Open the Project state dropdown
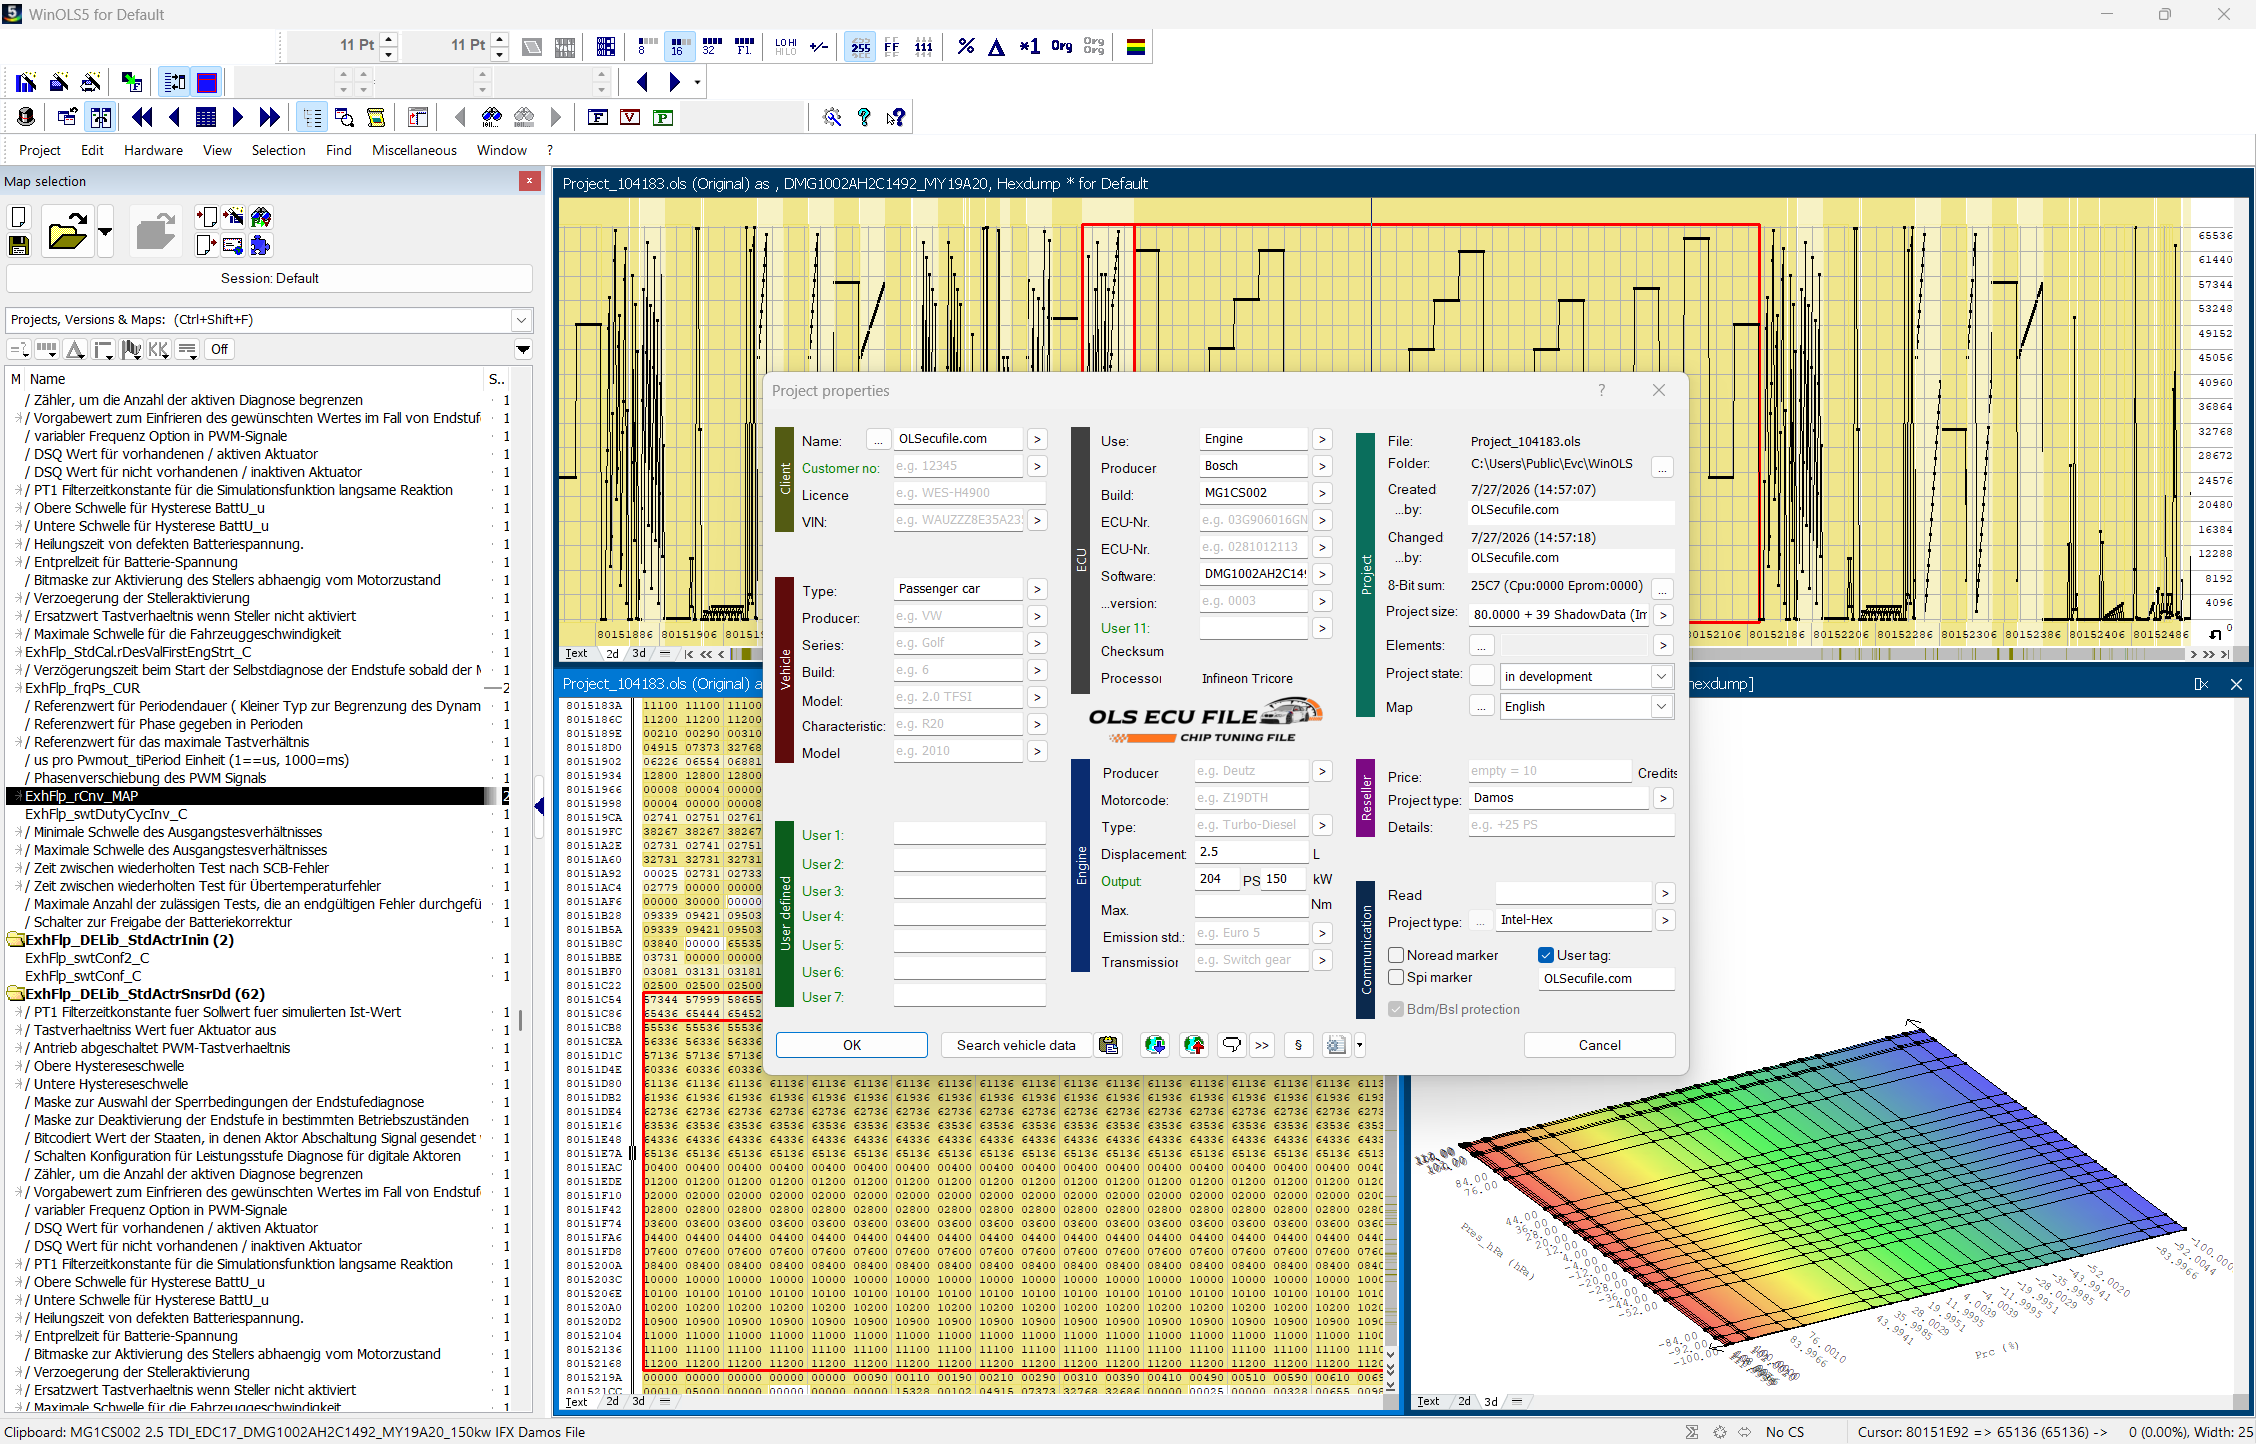The width and height of the screenshot is (2256, 1444). (1661, 677)
